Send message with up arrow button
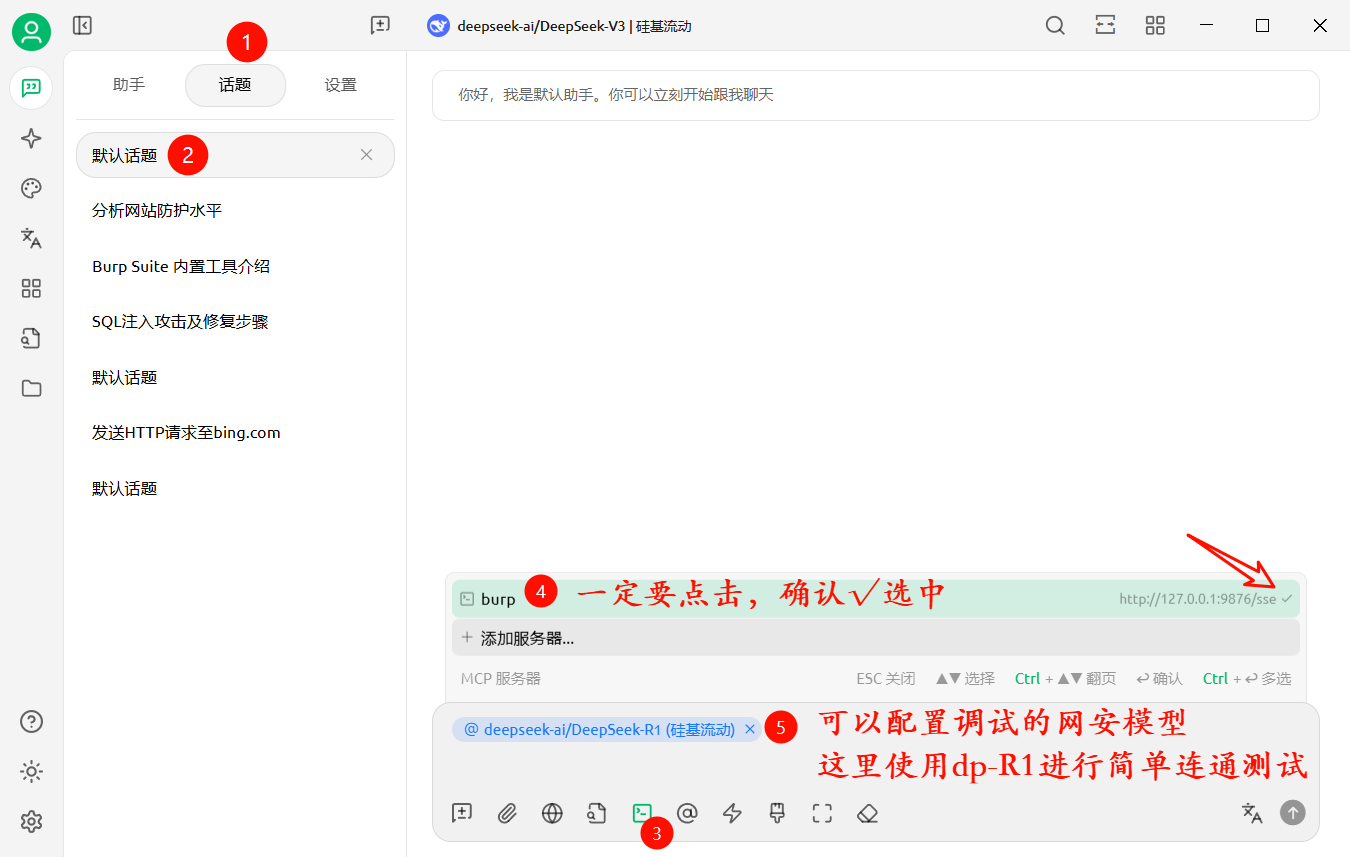This screenshot has width=1350, height=857. (x=1293, y=813)
